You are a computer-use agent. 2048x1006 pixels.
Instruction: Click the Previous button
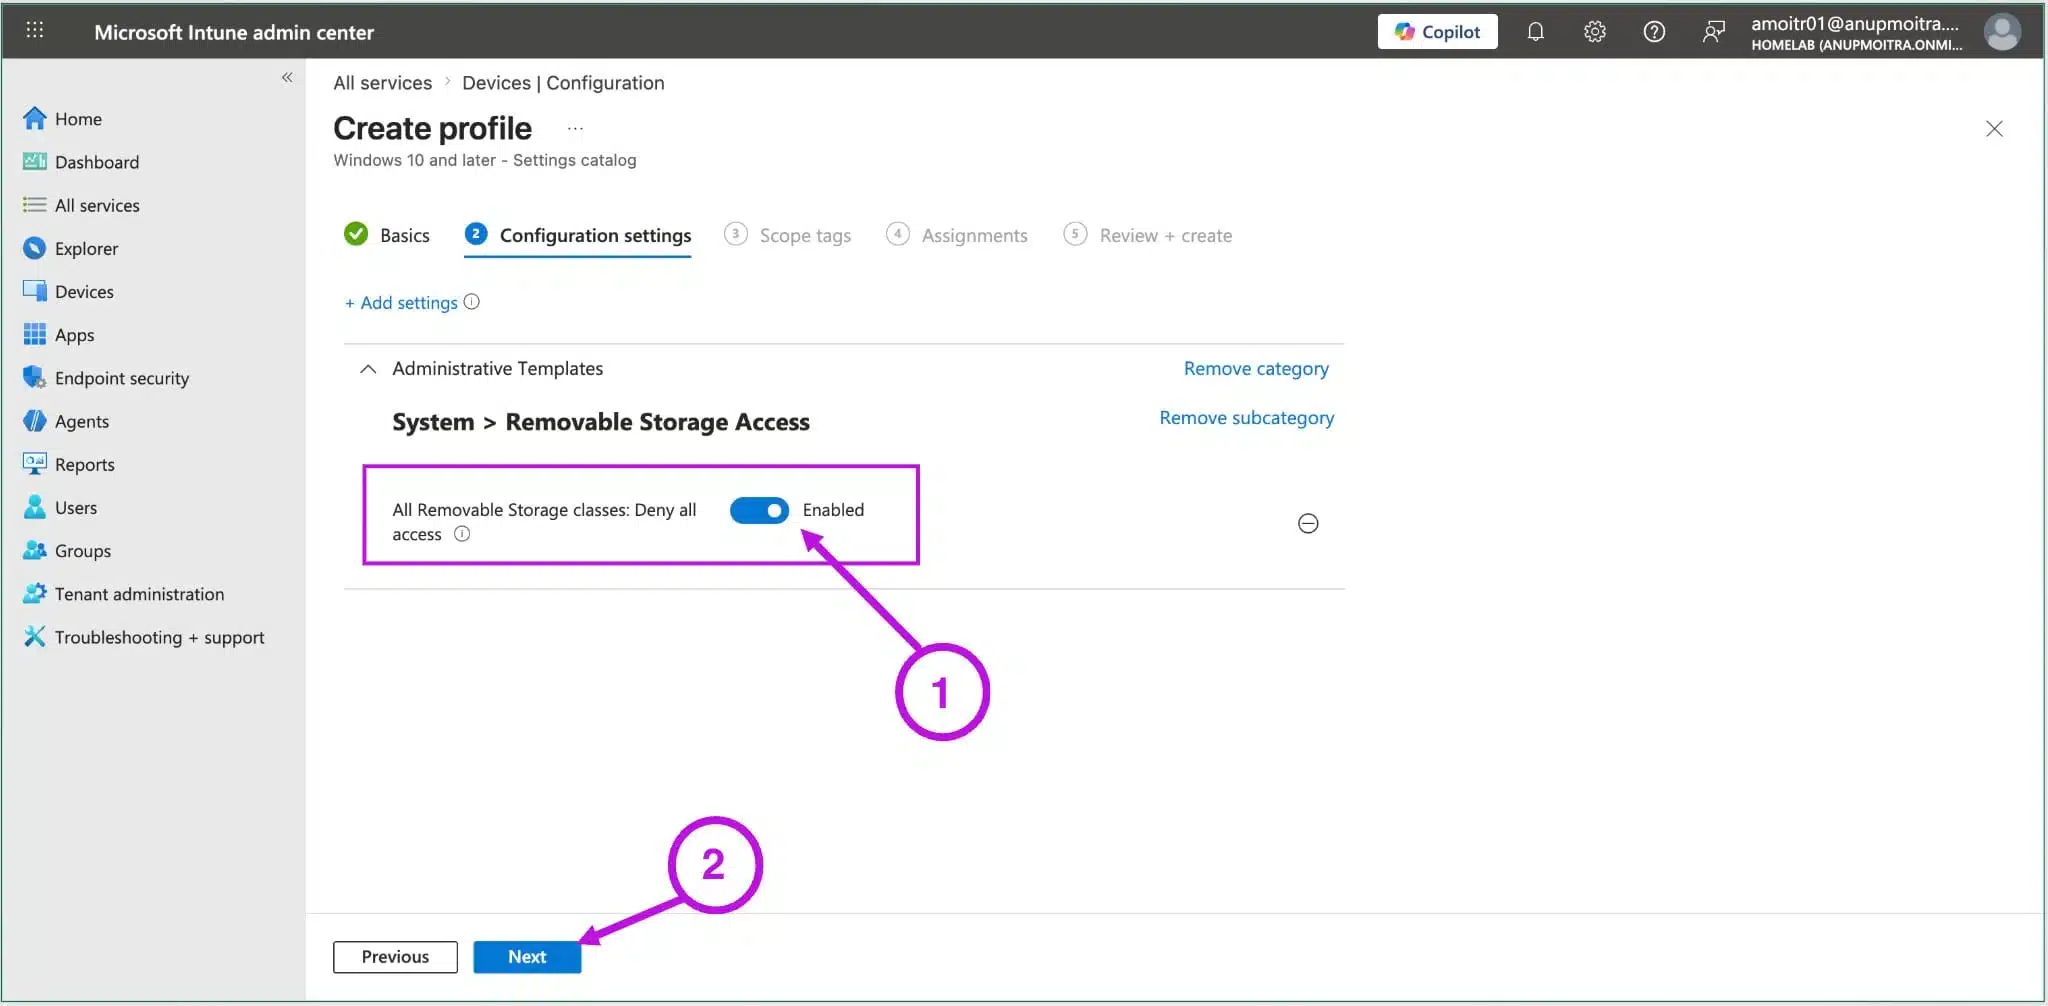pyautogui.click(x=395, y=957)
